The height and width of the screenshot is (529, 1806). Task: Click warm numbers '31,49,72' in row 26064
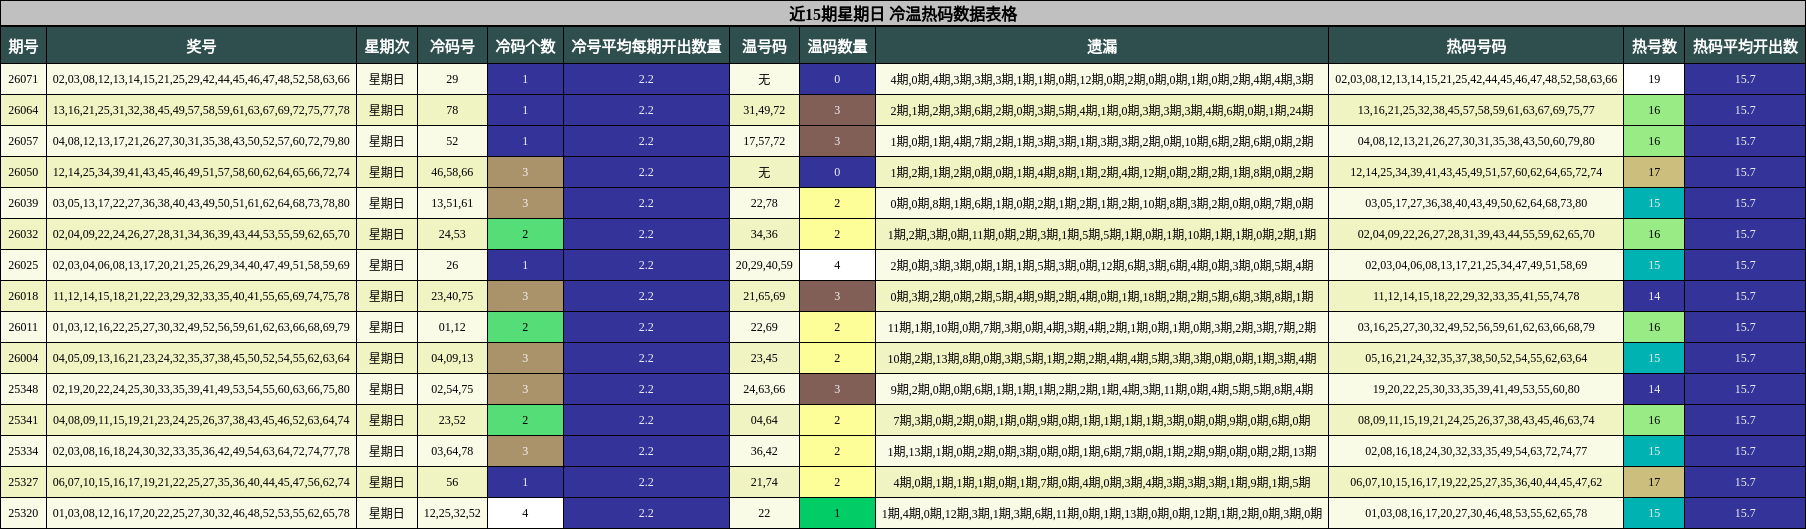(764, 110)
